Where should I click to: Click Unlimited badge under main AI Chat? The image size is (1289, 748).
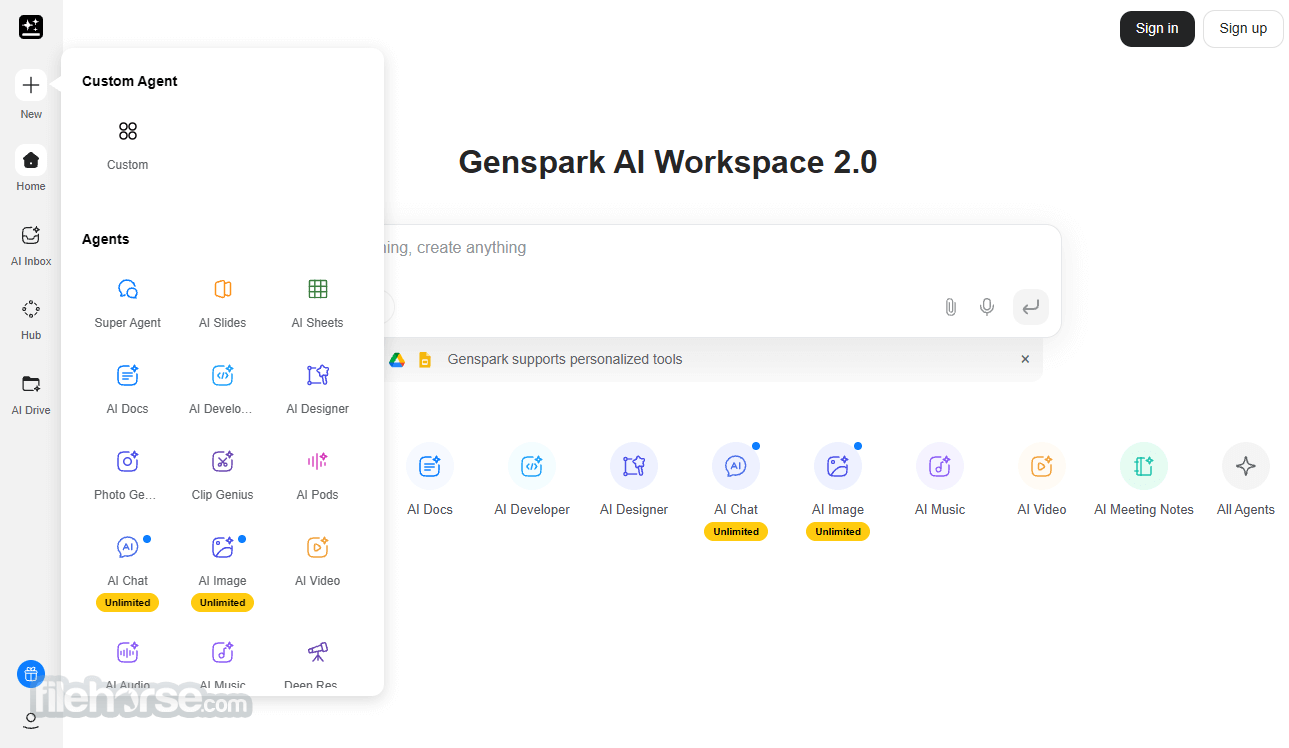pyautogui.click(x=736, y=532)
